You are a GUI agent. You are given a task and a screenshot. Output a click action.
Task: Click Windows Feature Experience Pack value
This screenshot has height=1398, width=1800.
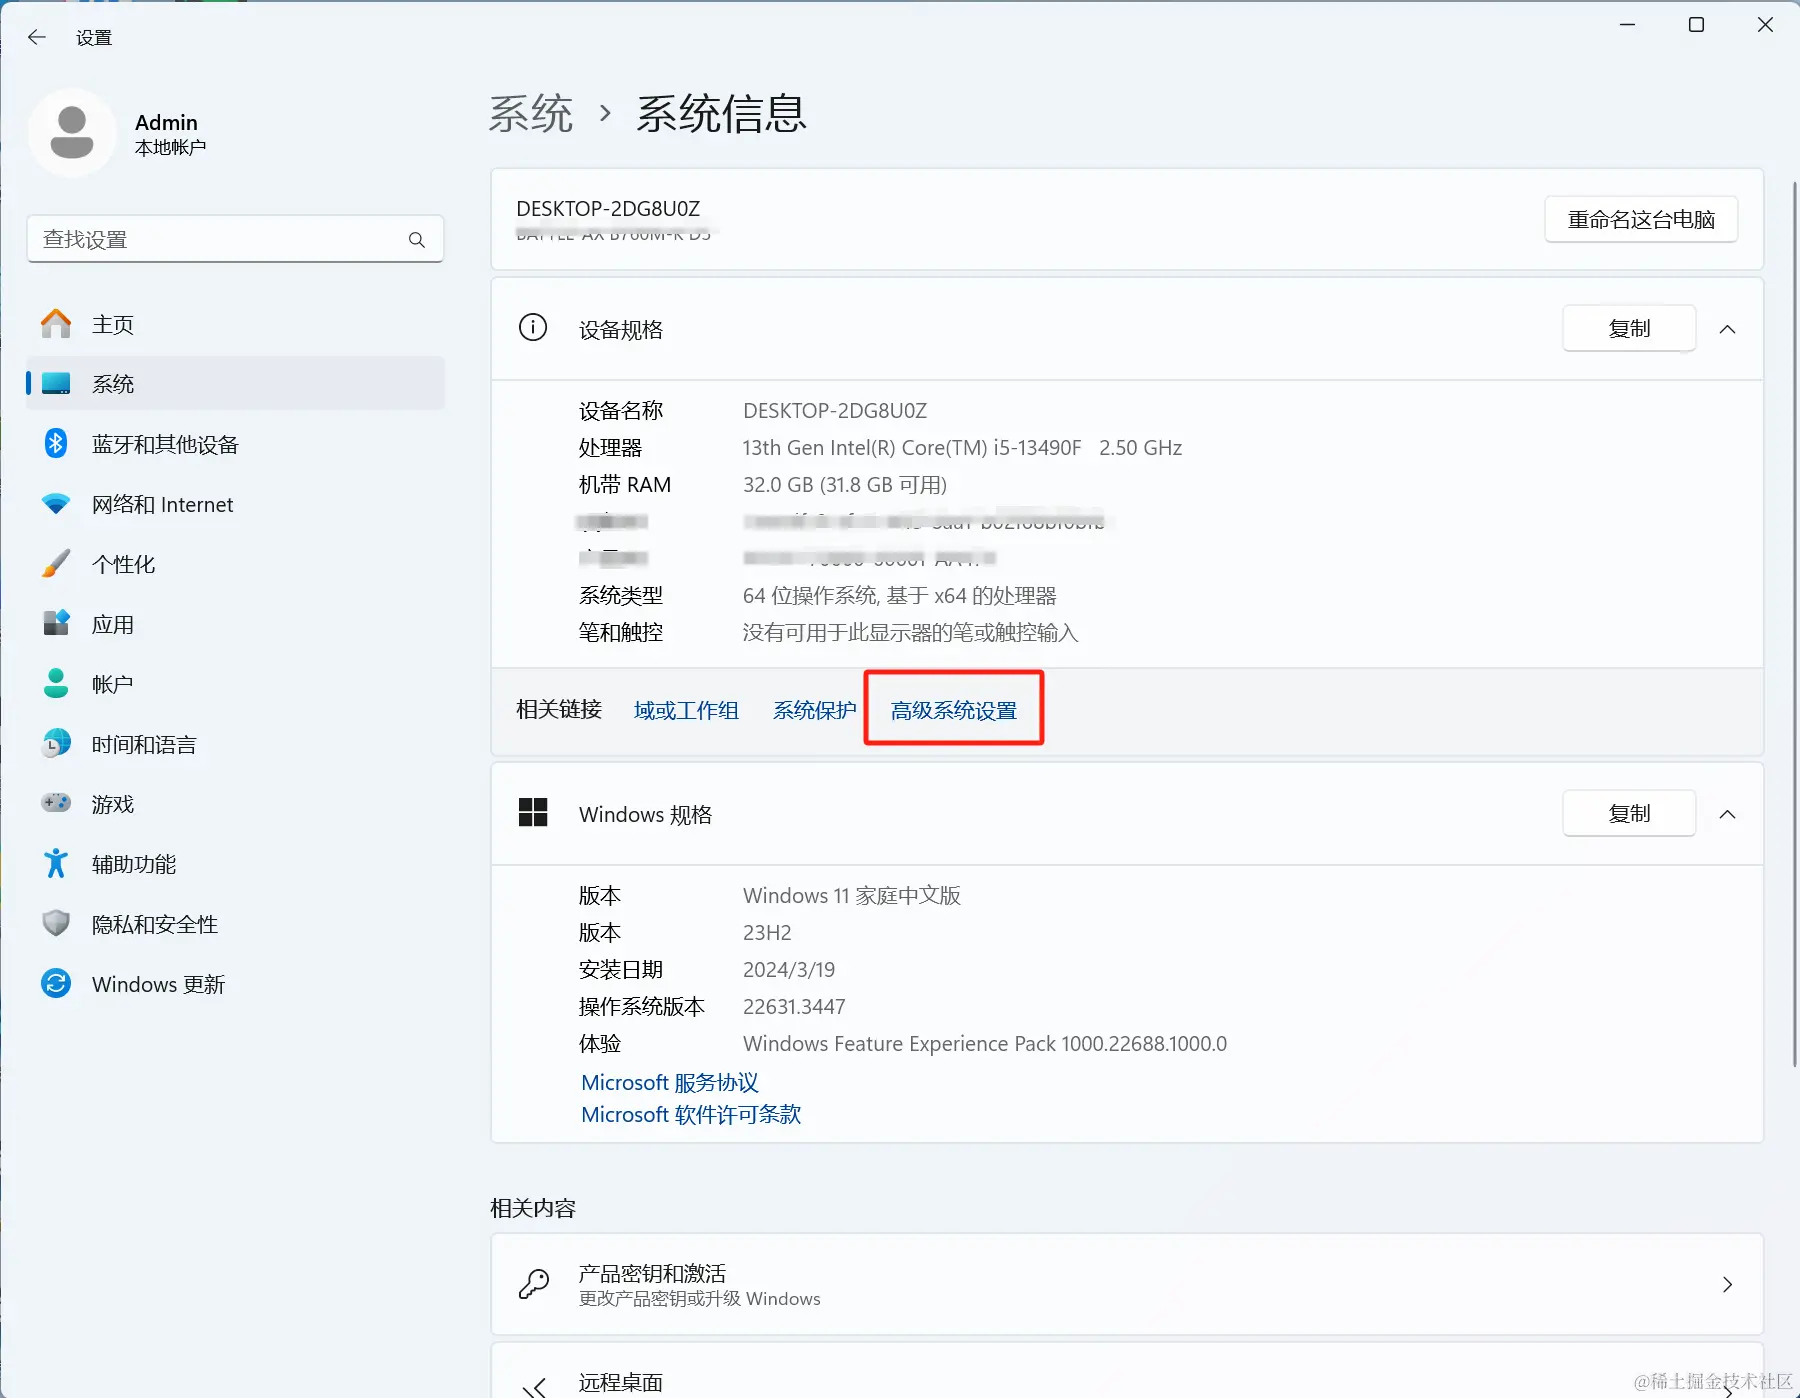click(985, 1044)
